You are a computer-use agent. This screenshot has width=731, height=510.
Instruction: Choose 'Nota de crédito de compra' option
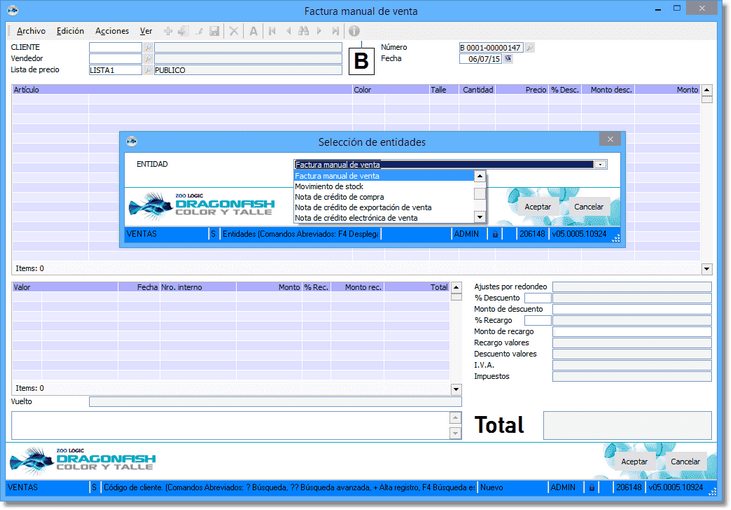pos(339,197)
